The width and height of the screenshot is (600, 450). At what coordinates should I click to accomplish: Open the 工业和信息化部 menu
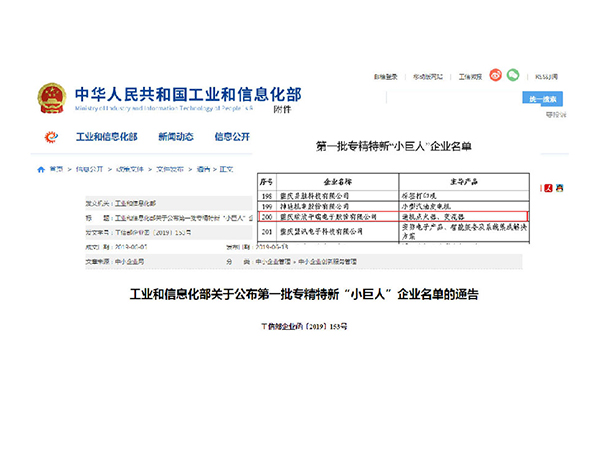pyautogui.click(x=107, y=136)
